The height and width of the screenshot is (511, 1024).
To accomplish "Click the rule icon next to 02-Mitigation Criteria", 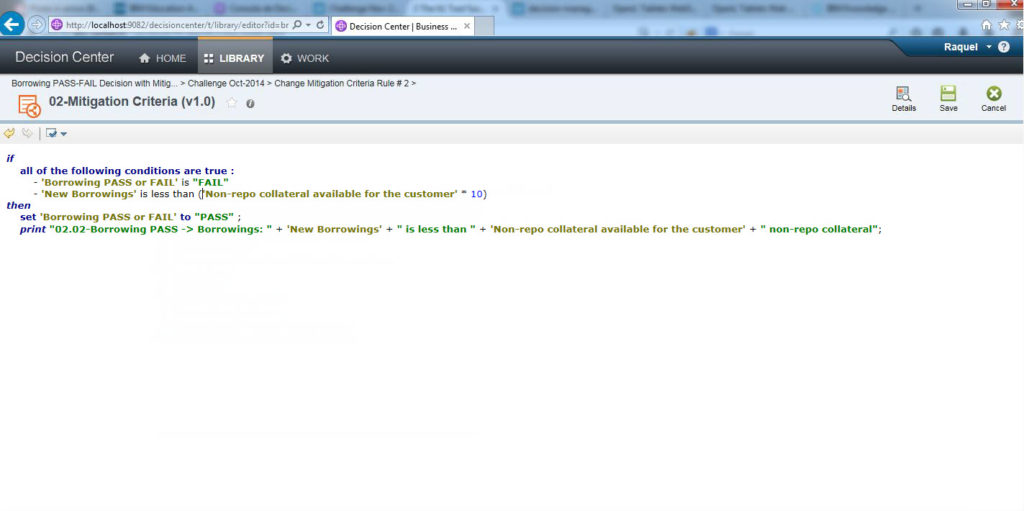I will [29, 105].
